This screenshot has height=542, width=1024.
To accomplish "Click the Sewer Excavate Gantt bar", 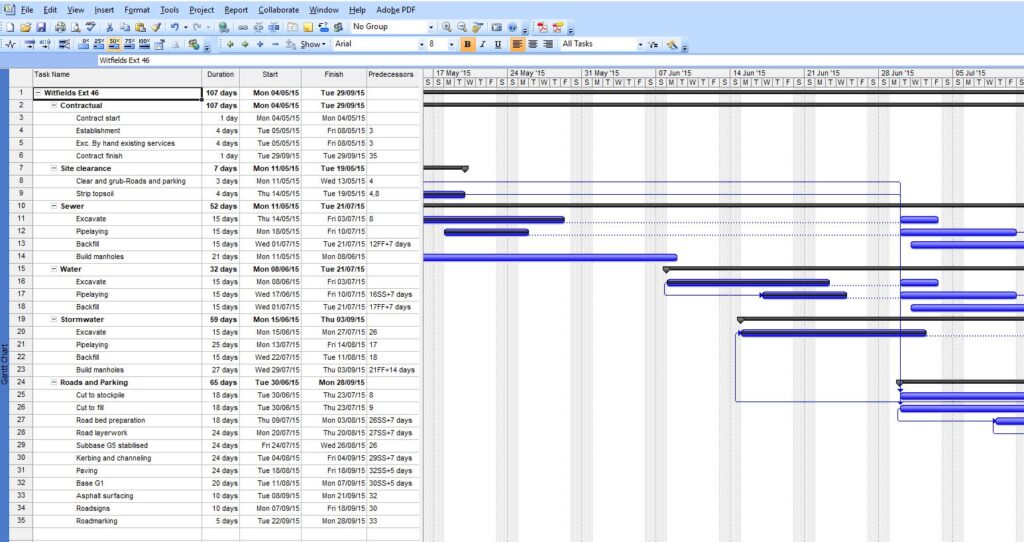I will [x=493, y=219].
